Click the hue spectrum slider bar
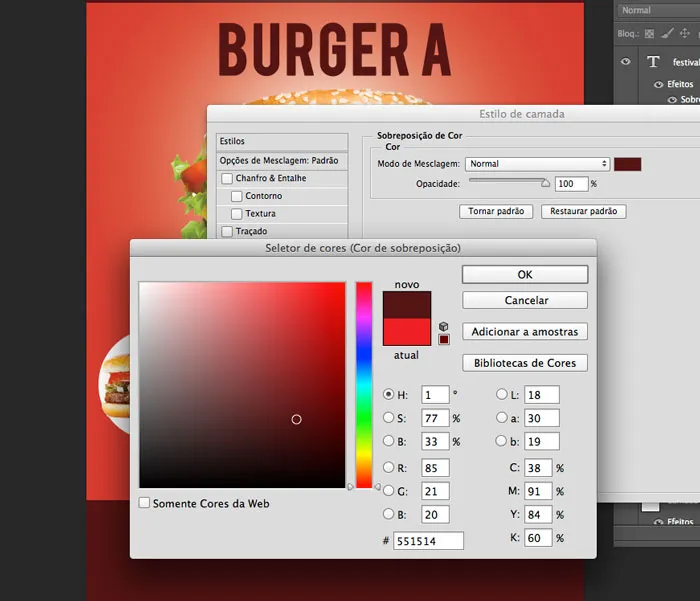Viewport: 700px width, 601px height. [364, 385]
